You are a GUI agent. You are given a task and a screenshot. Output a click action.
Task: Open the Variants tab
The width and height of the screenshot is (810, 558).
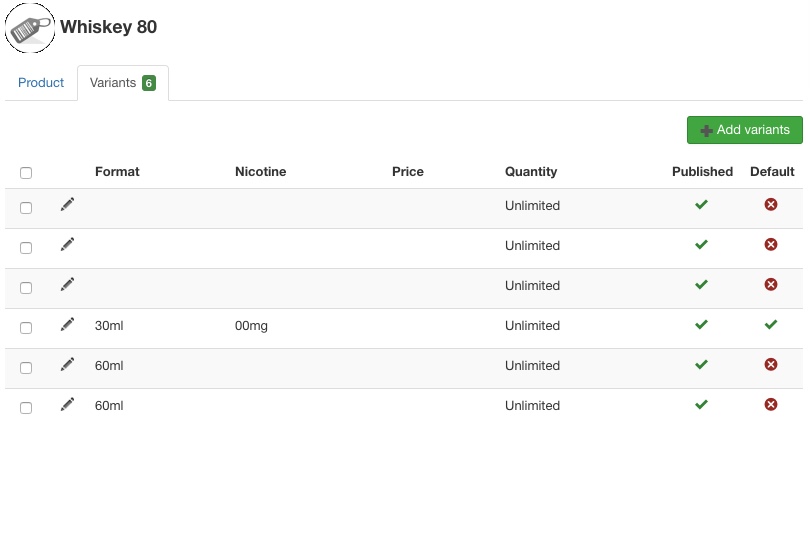coord(122,83)
